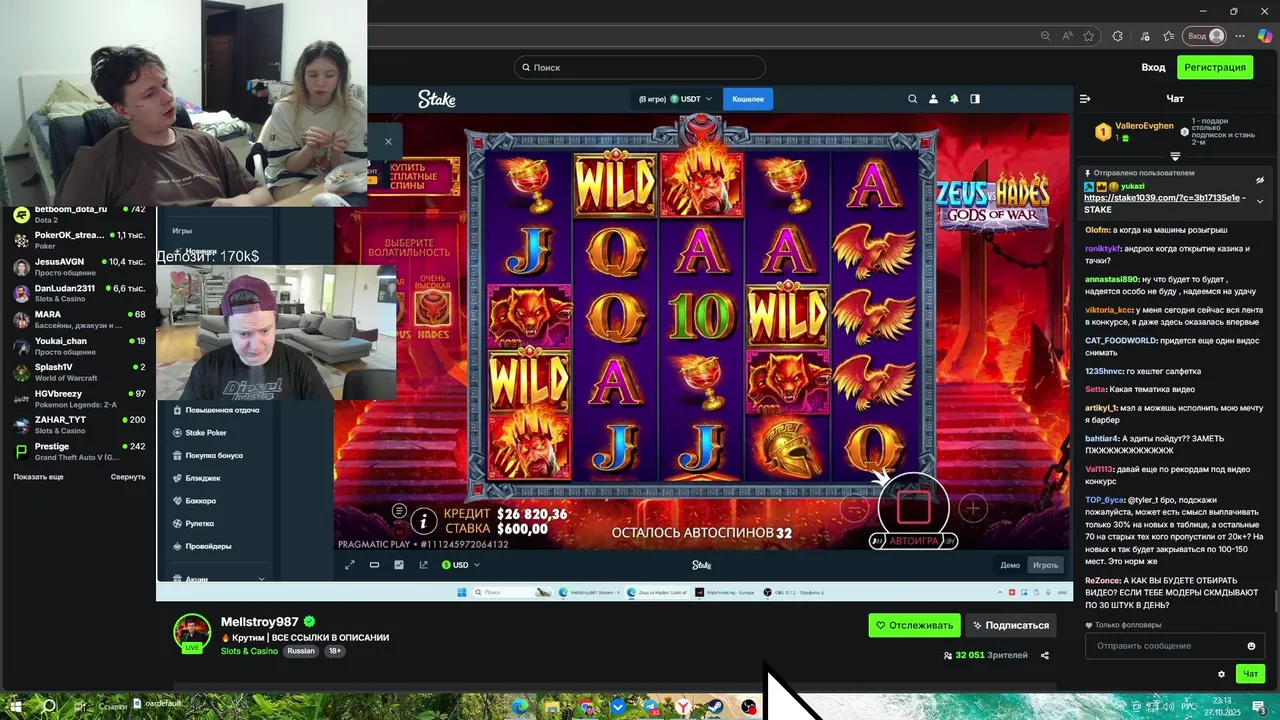The height and width of the screenshot is (720, 1280).
Task: Expand the leaderboard panel below ValleroEvghen
Action: pos(1175,157)
